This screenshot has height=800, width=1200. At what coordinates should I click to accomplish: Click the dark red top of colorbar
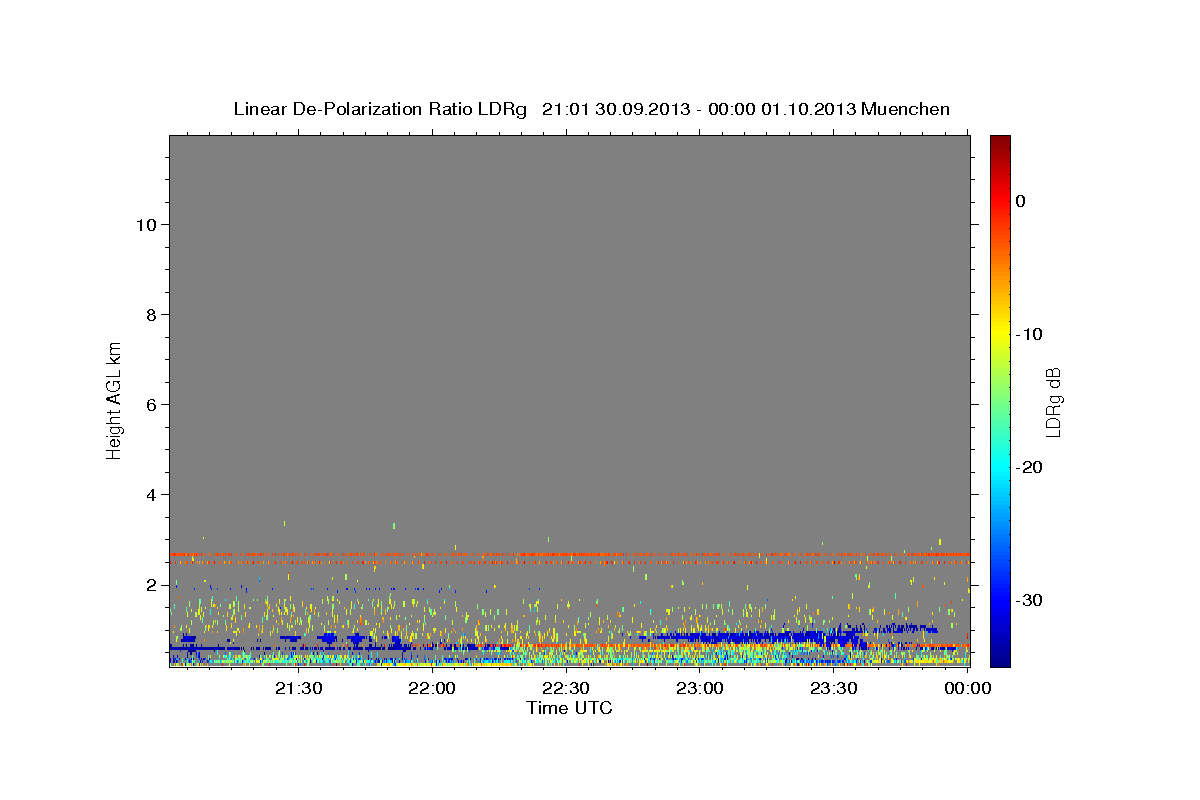(x=1000, y=145)
